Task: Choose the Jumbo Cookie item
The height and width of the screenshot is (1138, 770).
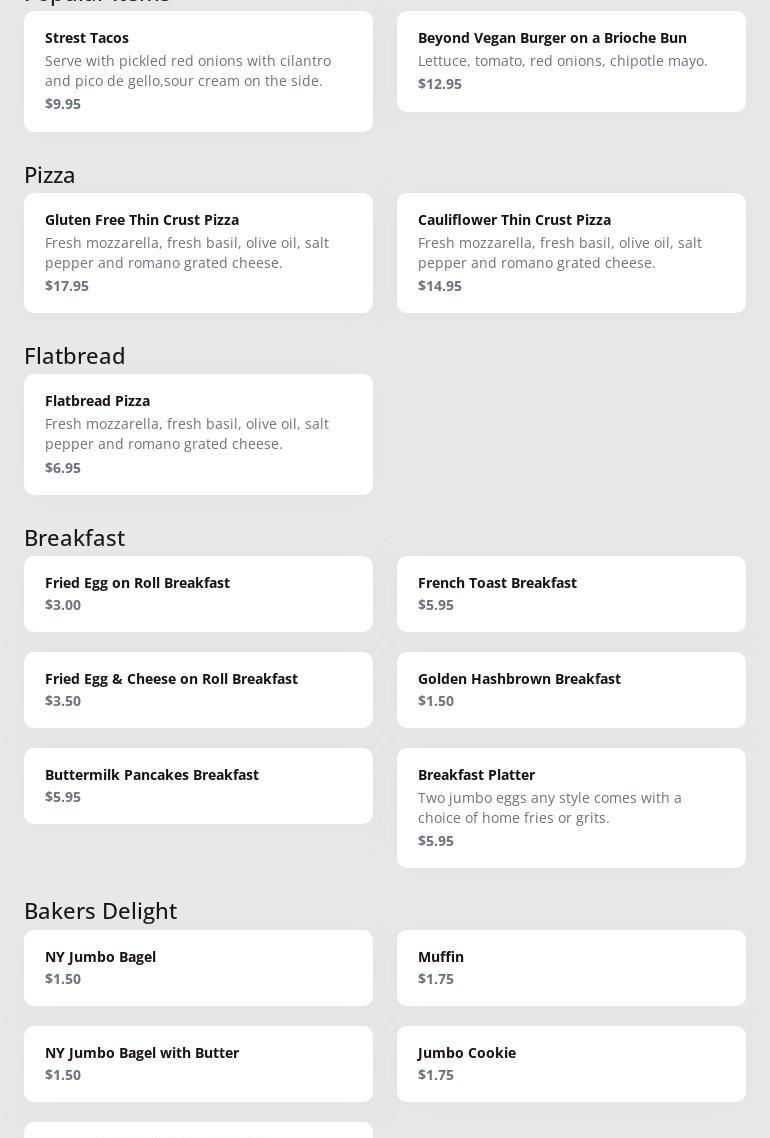Action: (x=571, y=1064)
